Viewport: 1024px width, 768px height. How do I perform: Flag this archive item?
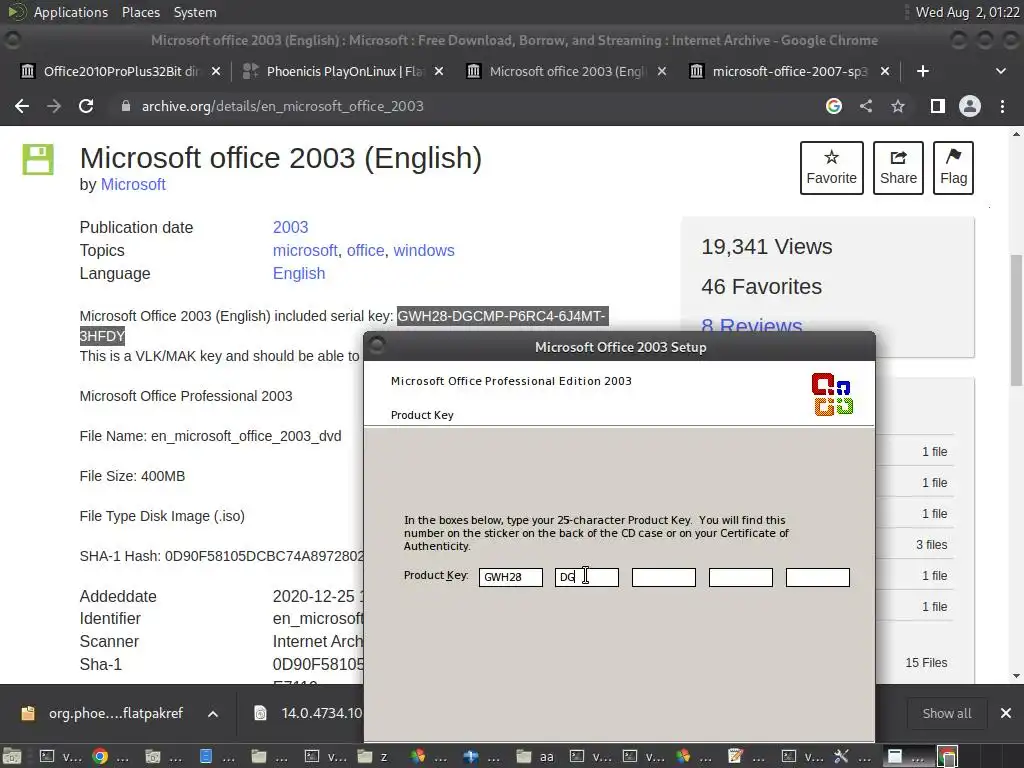[953, 168]
